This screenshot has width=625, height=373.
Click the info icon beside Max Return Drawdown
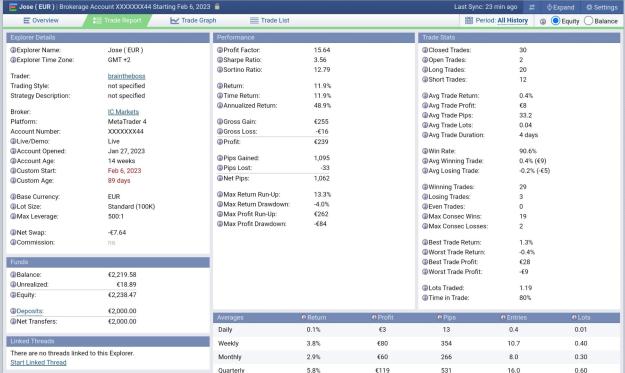[x=220, y=204]
